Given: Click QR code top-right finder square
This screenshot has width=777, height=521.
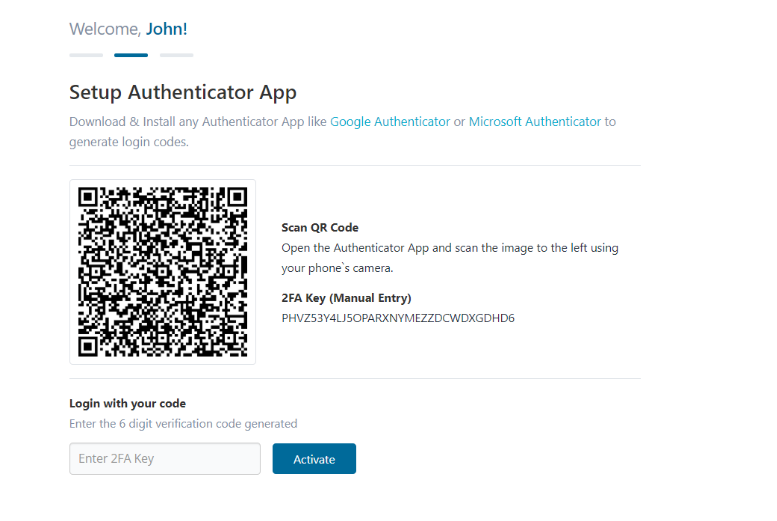Looking at the screenshot, I should point(237,197).
